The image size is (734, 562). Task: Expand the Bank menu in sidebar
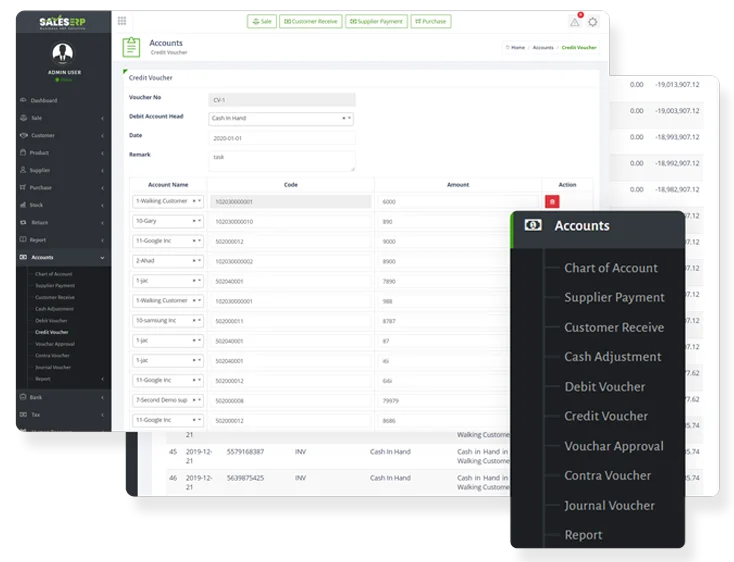coord(61,397)
